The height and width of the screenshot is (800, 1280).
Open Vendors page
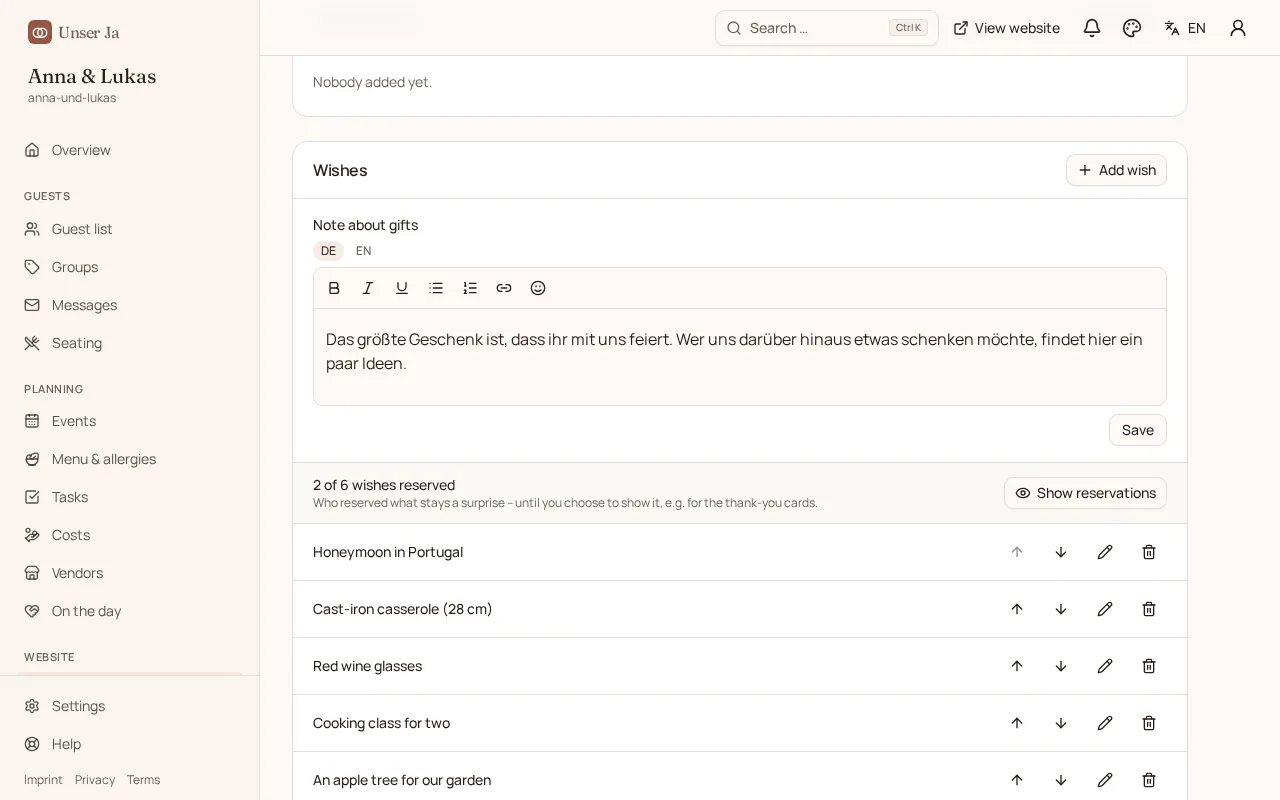coord(130,573)
